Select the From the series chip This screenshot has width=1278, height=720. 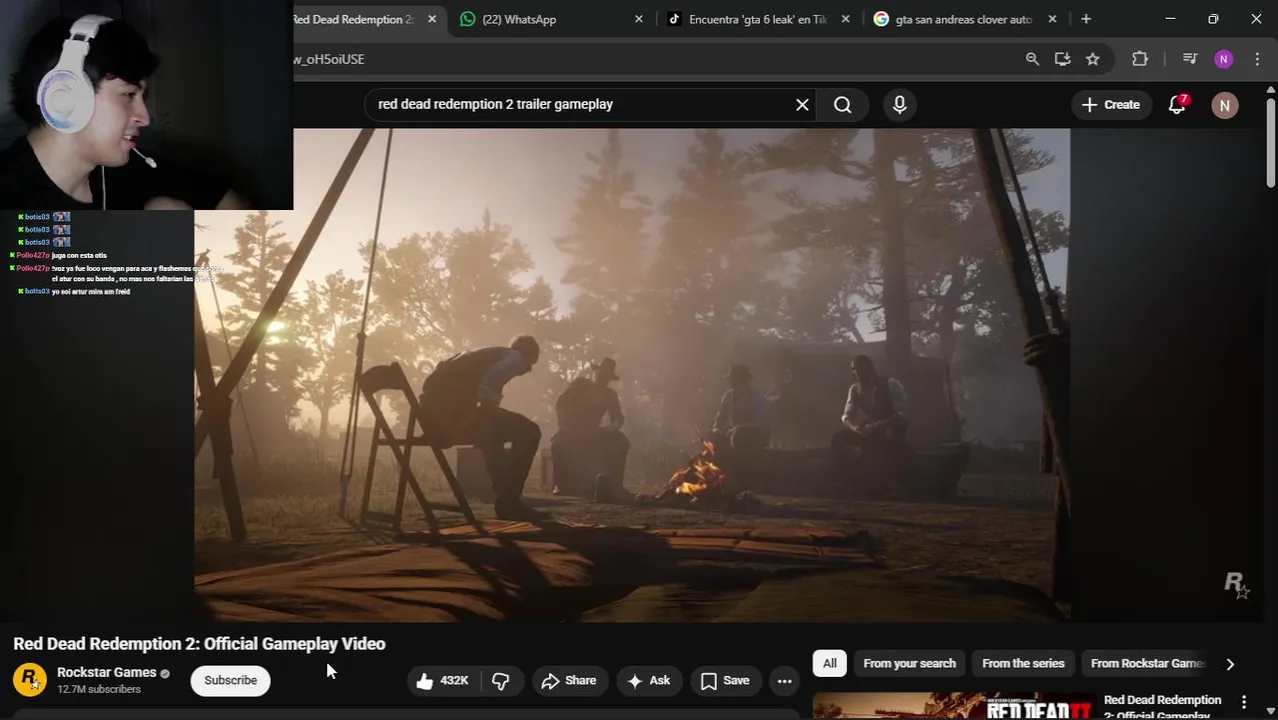pyautogui.click(x=1023, y=663)
